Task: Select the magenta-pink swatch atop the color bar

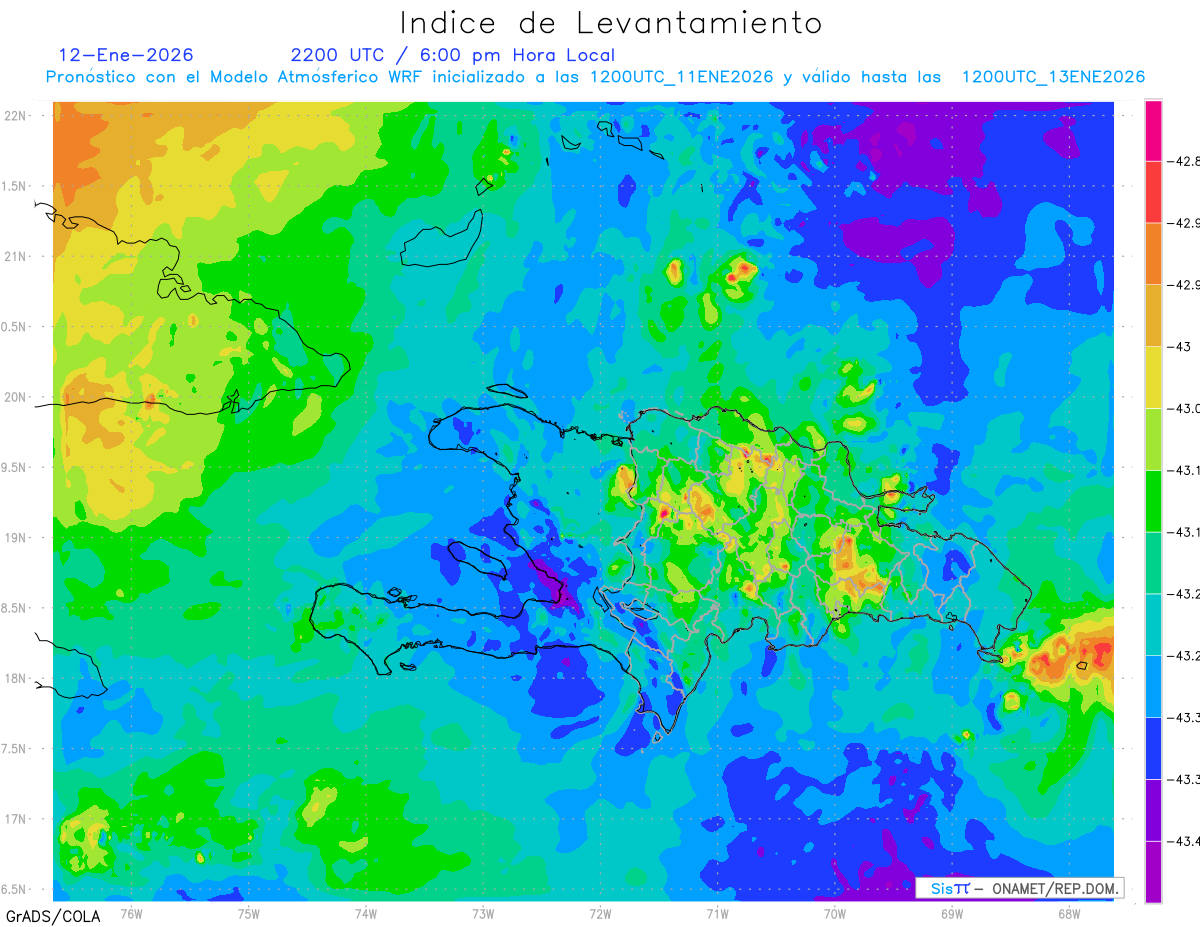Action: 1153,130
